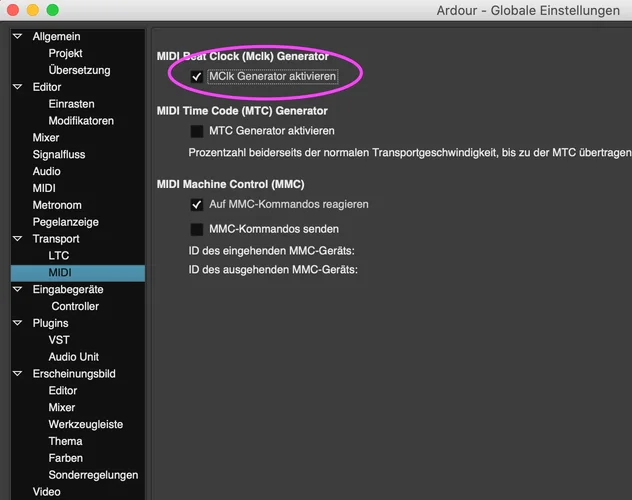
Task: Select the highlighted MIDI item under Transport
Action: point(78,273)
